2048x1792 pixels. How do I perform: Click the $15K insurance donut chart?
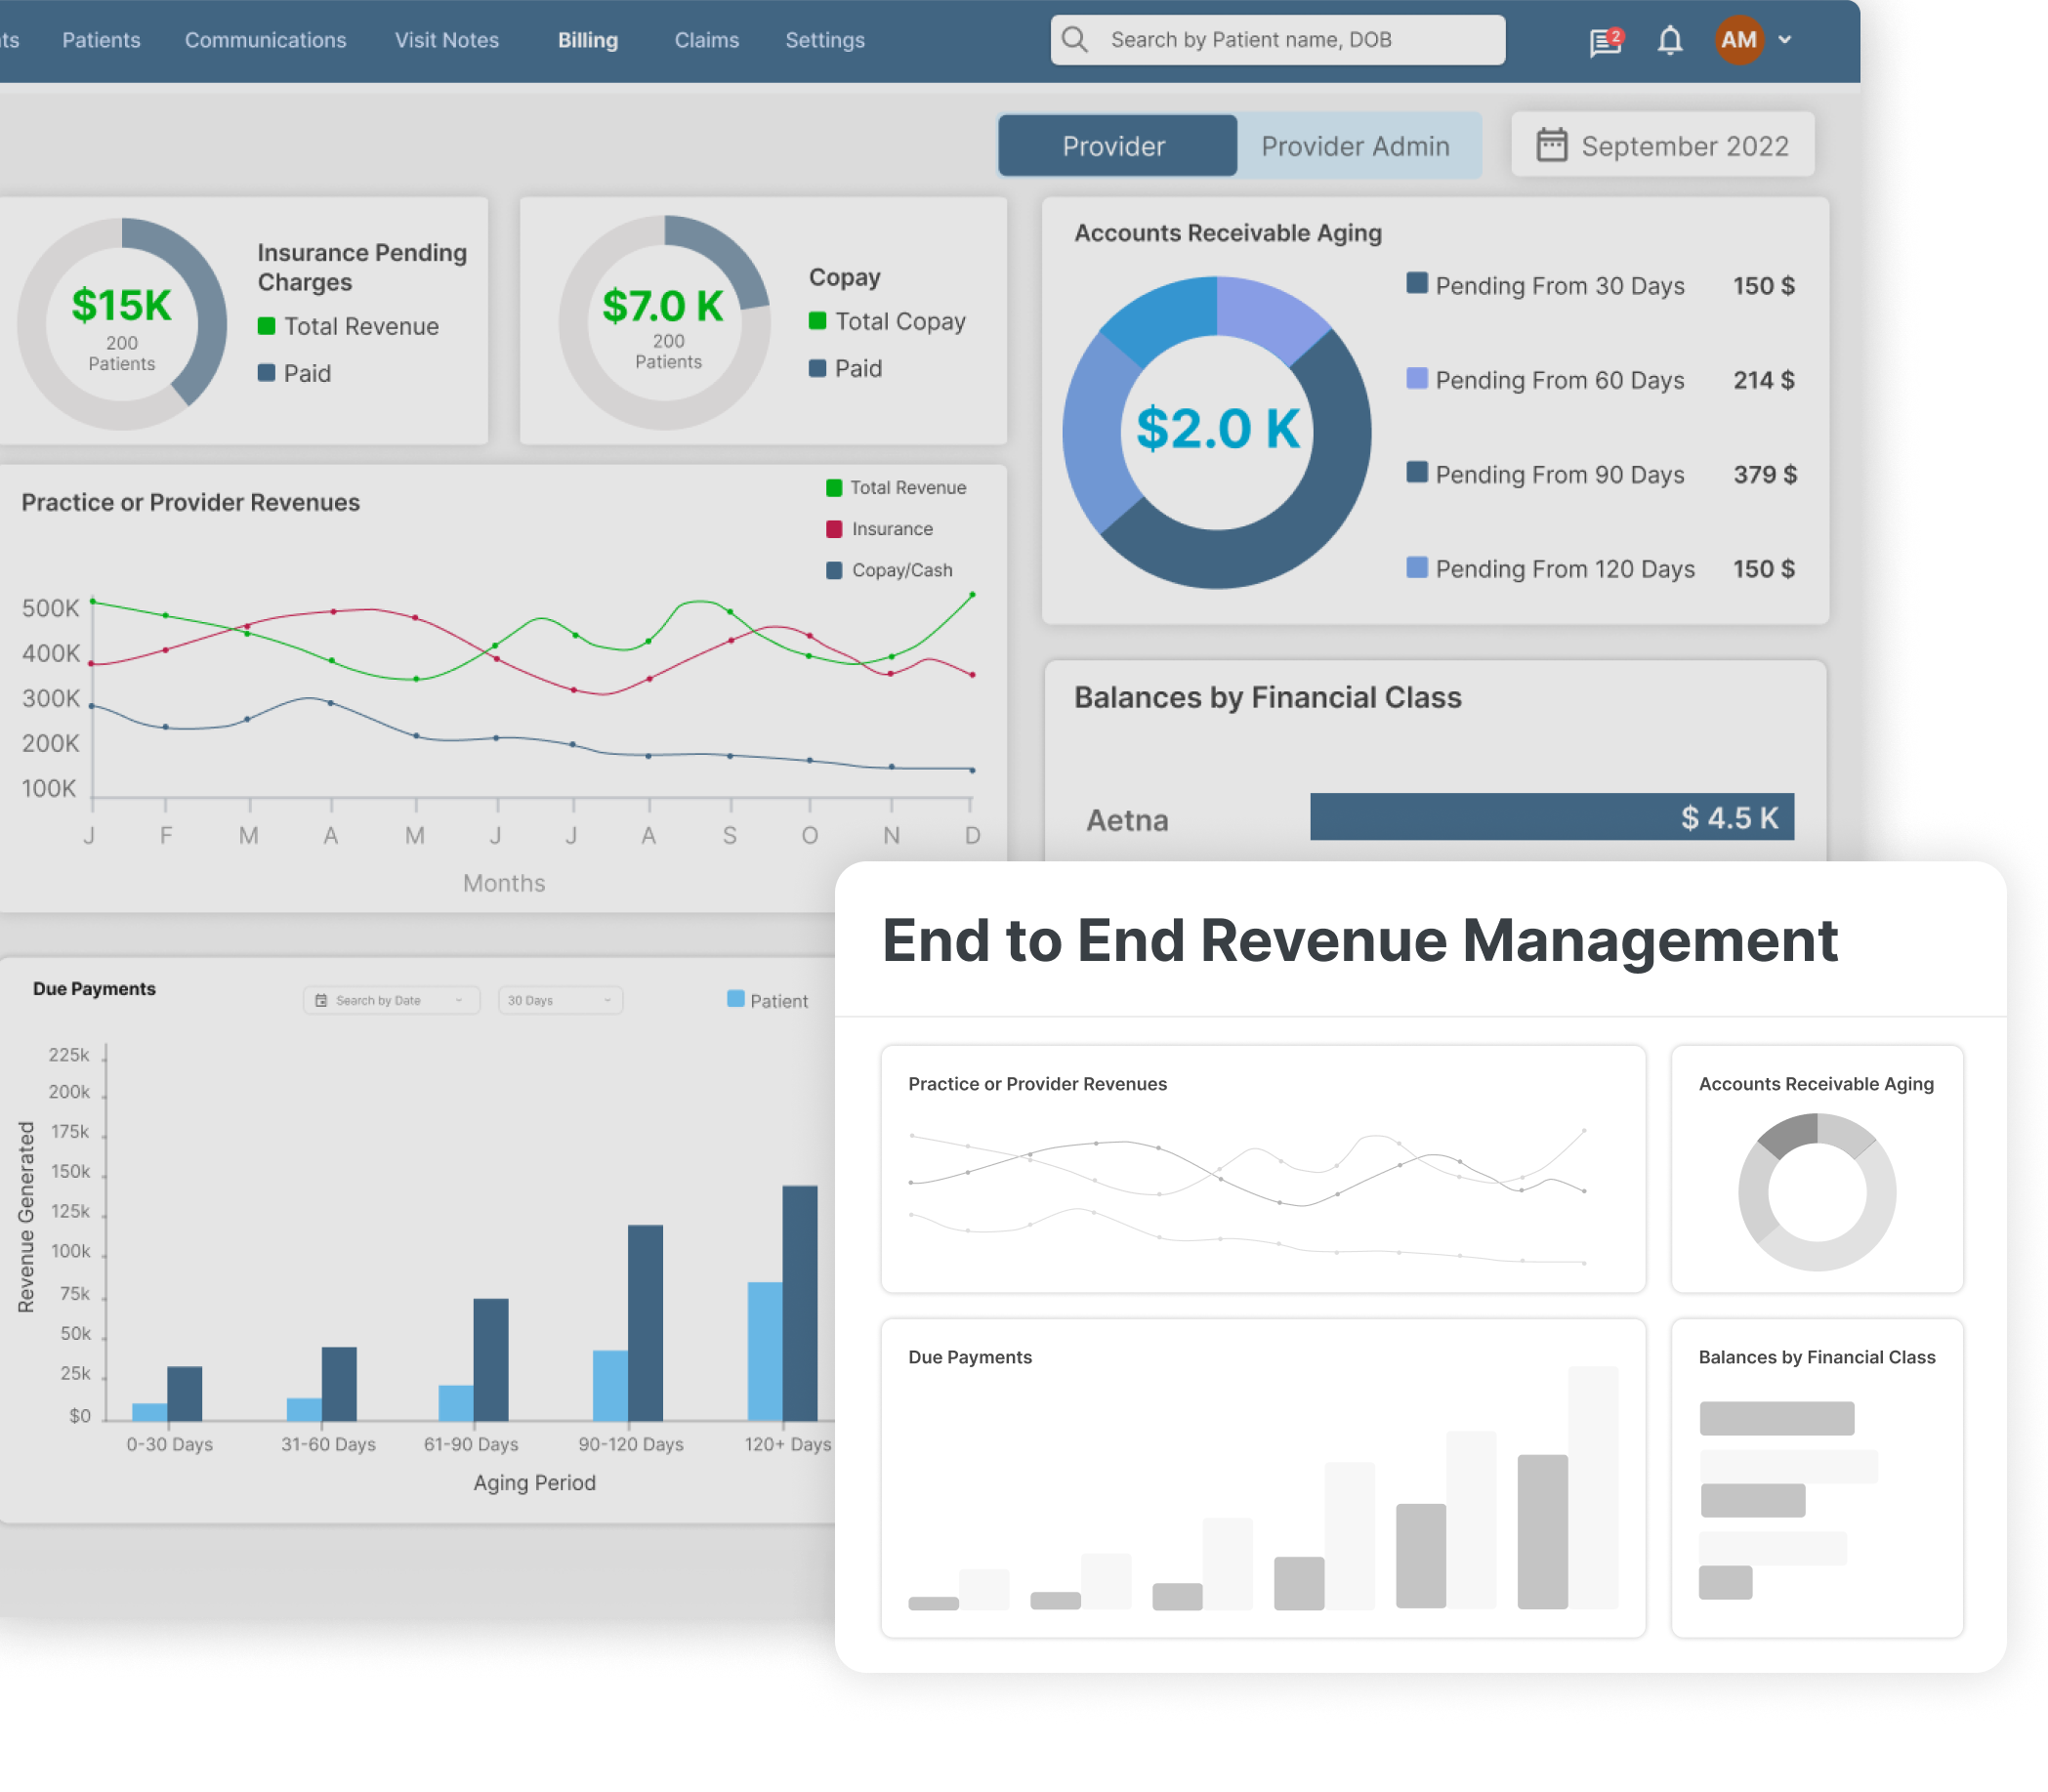(122, 323)
